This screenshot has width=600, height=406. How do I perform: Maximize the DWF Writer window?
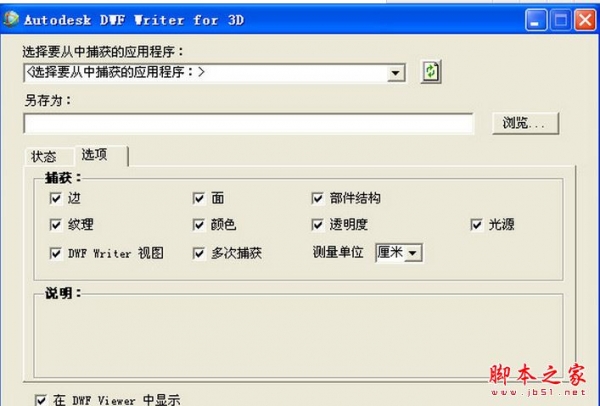pyautogui.click(x=561, y=20)
